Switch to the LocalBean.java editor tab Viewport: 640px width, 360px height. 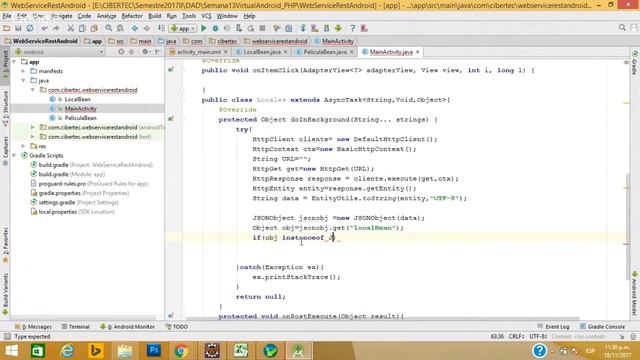[x=262, y=52]
